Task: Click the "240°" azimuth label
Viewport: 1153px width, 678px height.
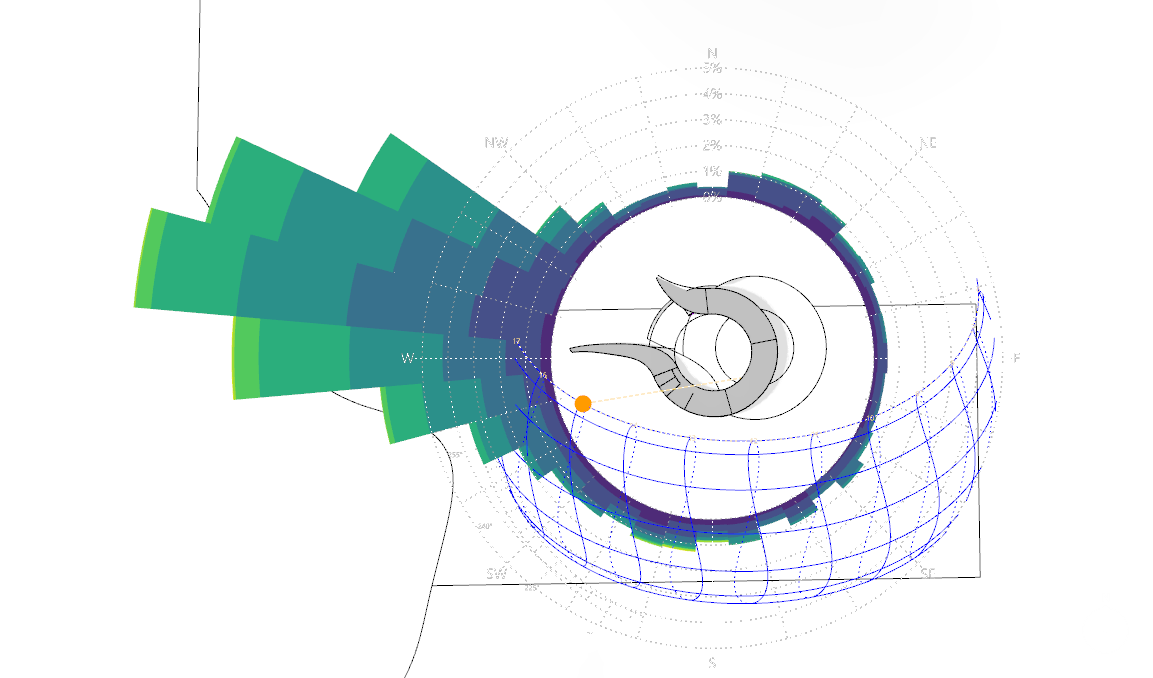Action: (484, 527)
